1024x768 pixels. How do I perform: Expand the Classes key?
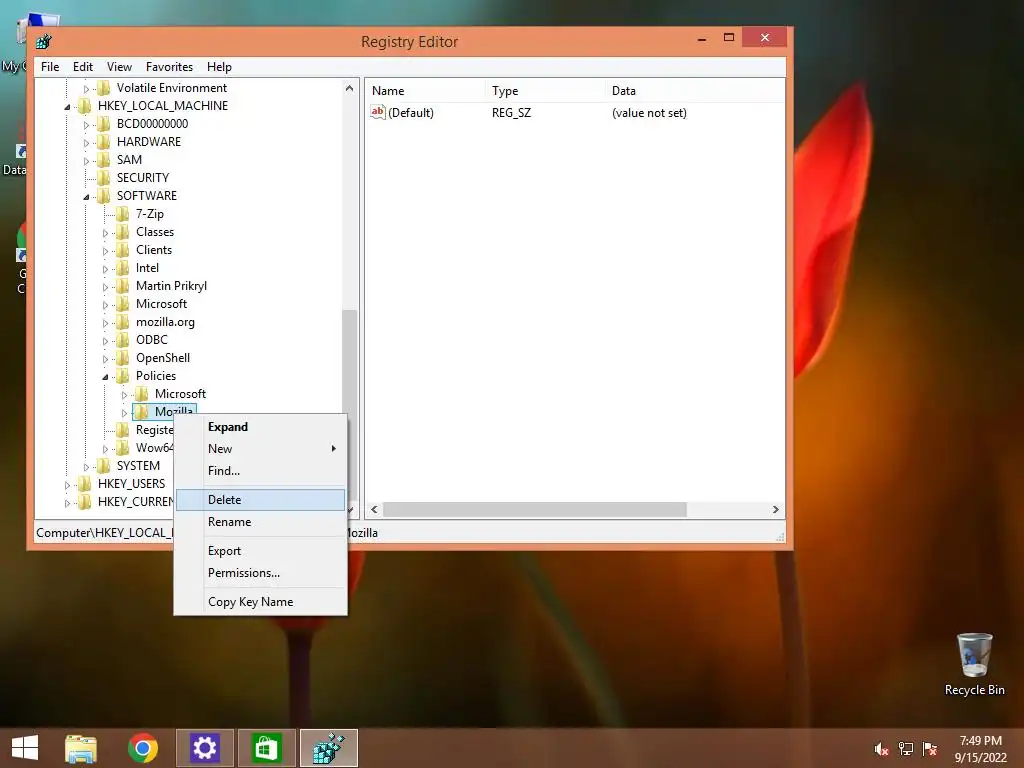click(105, 232)
